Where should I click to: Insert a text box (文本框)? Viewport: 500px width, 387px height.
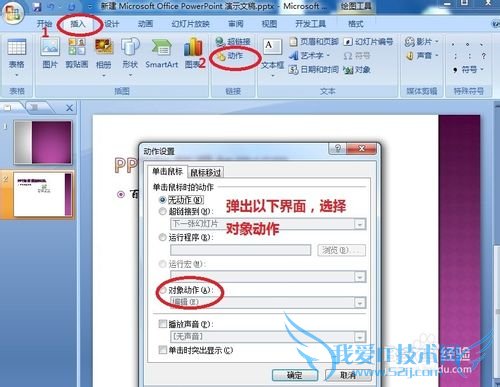click(x=272, y=52)
